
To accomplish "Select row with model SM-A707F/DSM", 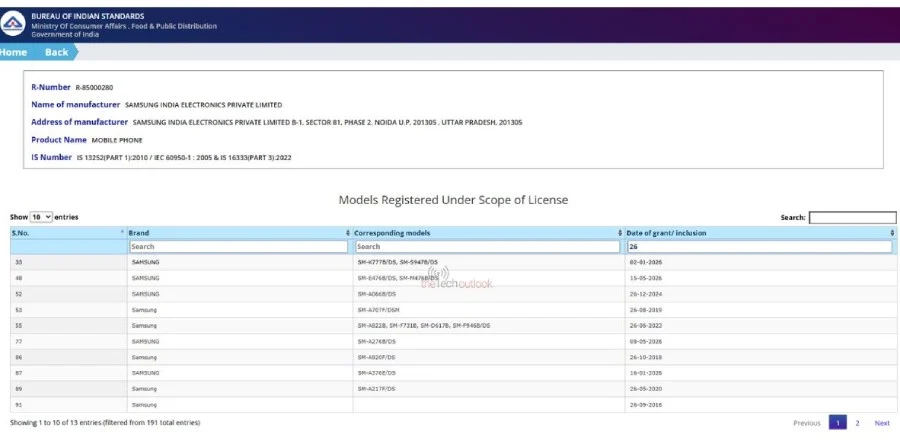I will point(452,310).
